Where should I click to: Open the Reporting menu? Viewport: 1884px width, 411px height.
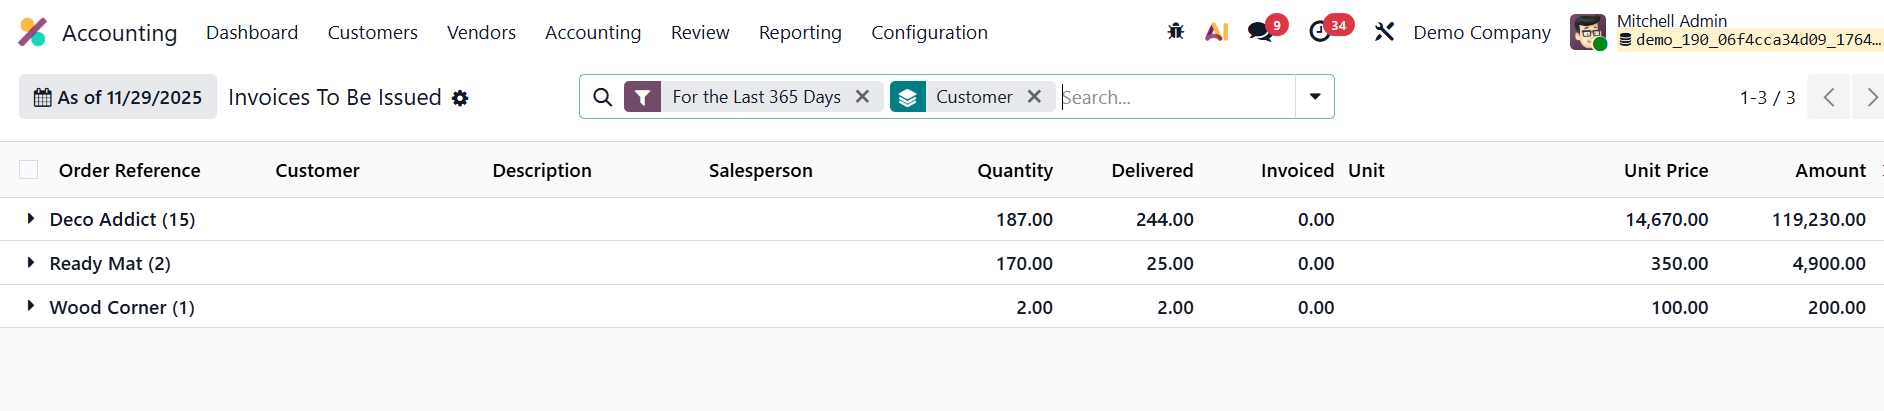coord(800,32)
